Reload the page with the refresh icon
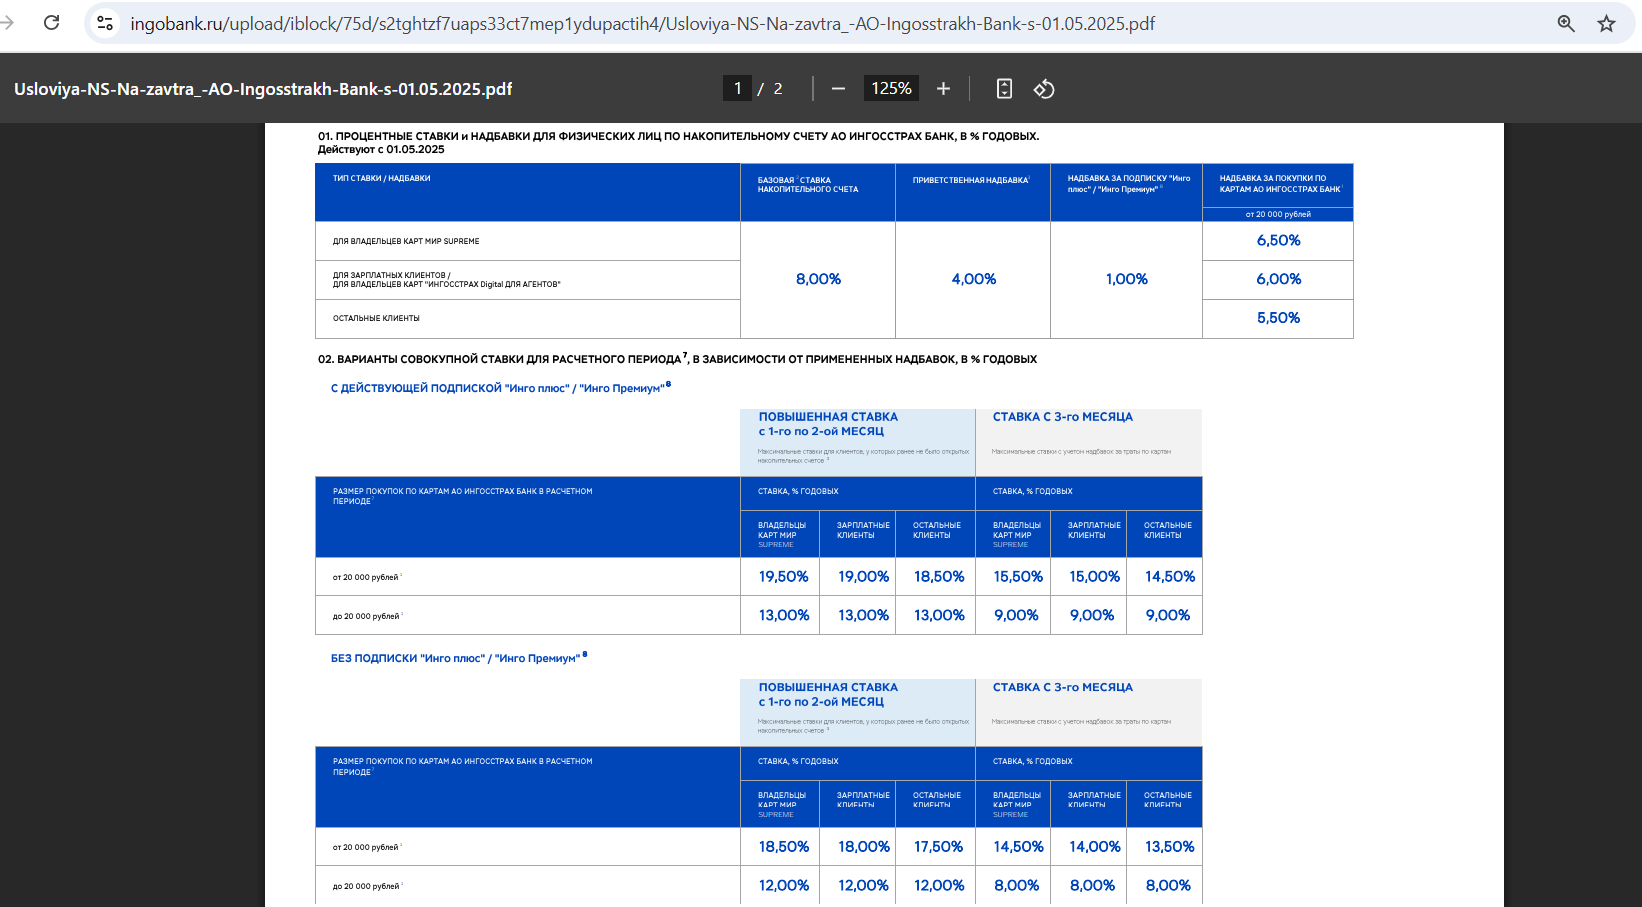Screen dimensions: 1642x907 pyautogui.click(x=52, y=23)
